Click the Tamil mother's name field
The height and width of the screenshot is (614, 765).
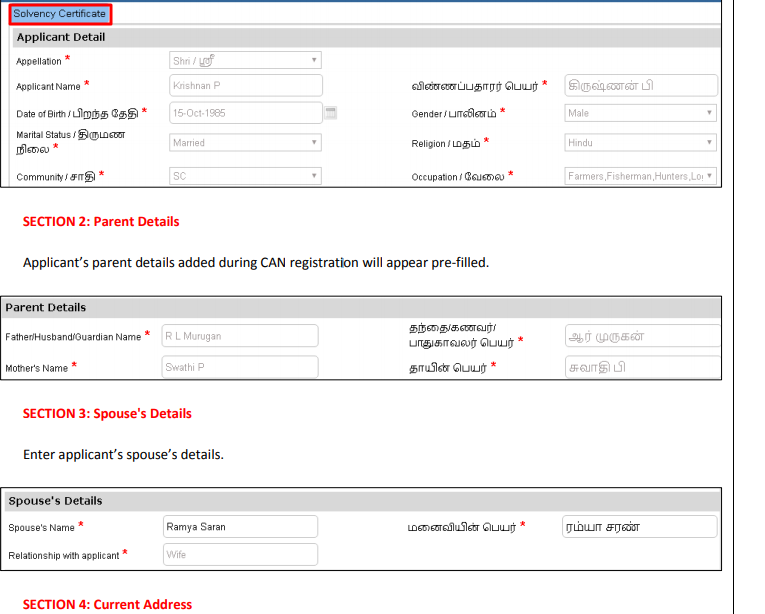643,367
